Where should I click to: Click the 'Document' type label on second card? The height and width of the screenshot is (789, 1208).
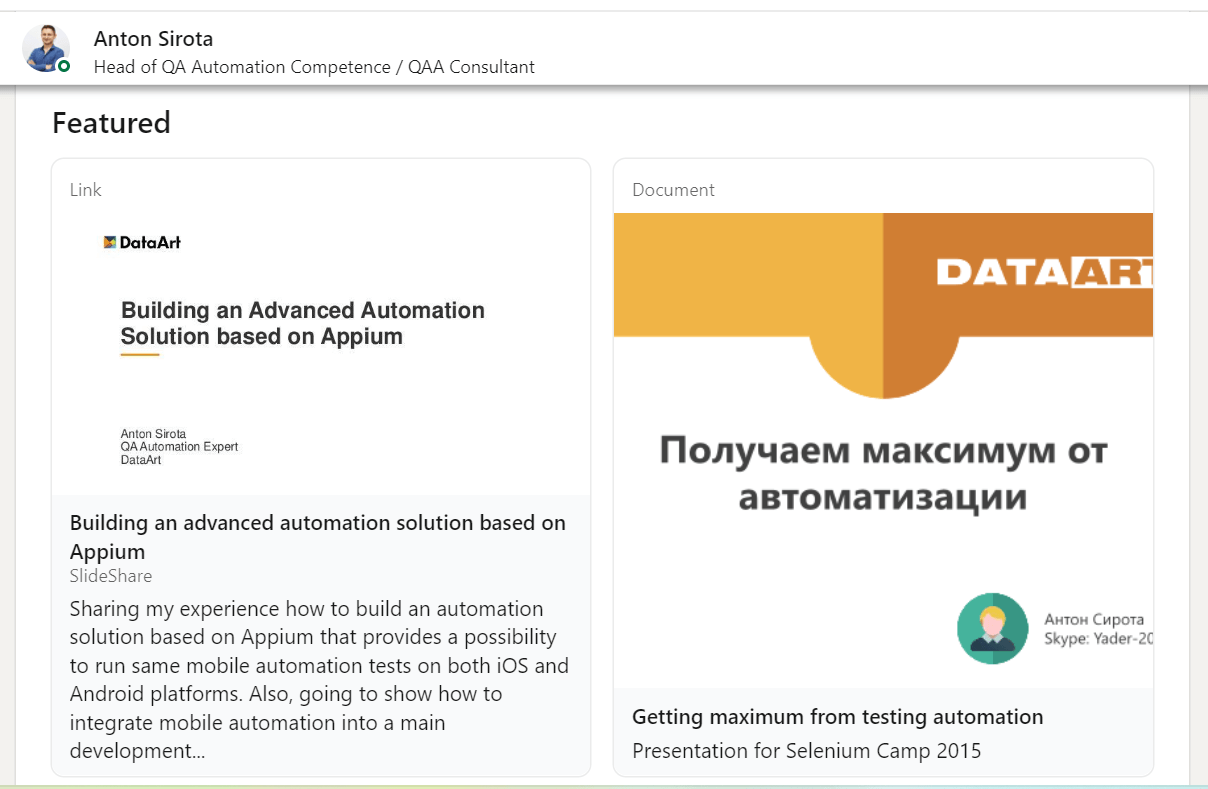coord(673,190)
